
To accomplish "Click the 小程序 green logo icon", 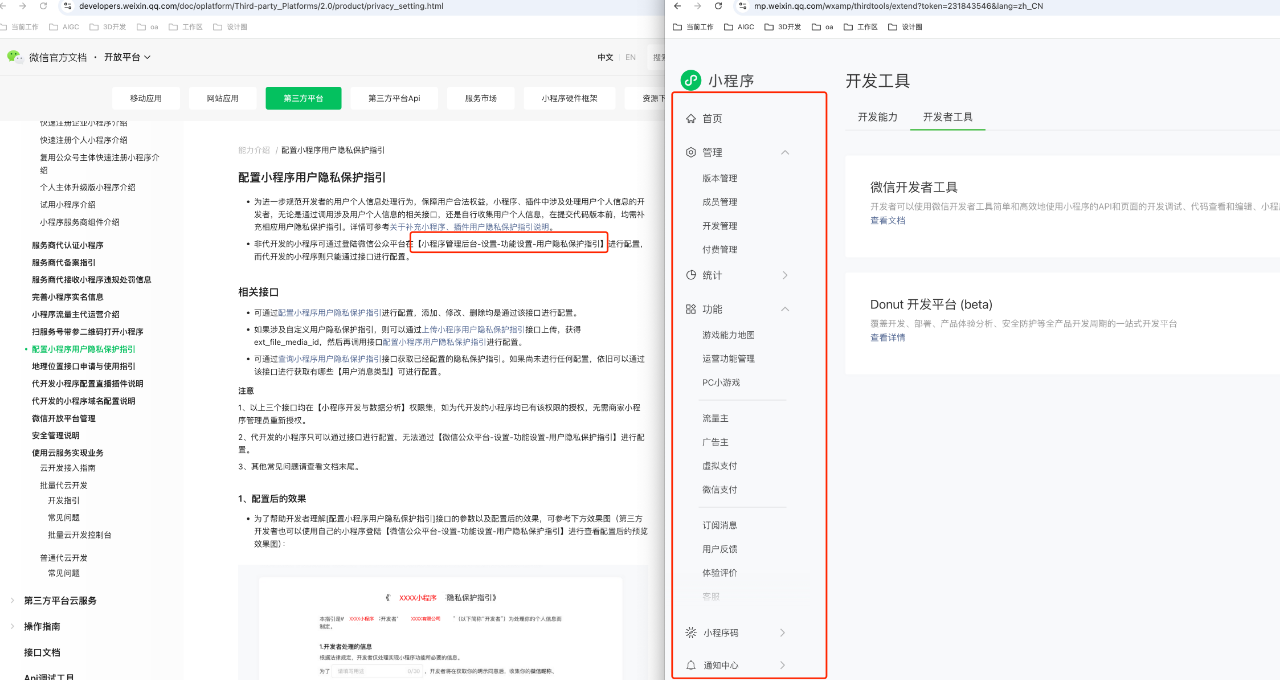I will click(691, 80).
